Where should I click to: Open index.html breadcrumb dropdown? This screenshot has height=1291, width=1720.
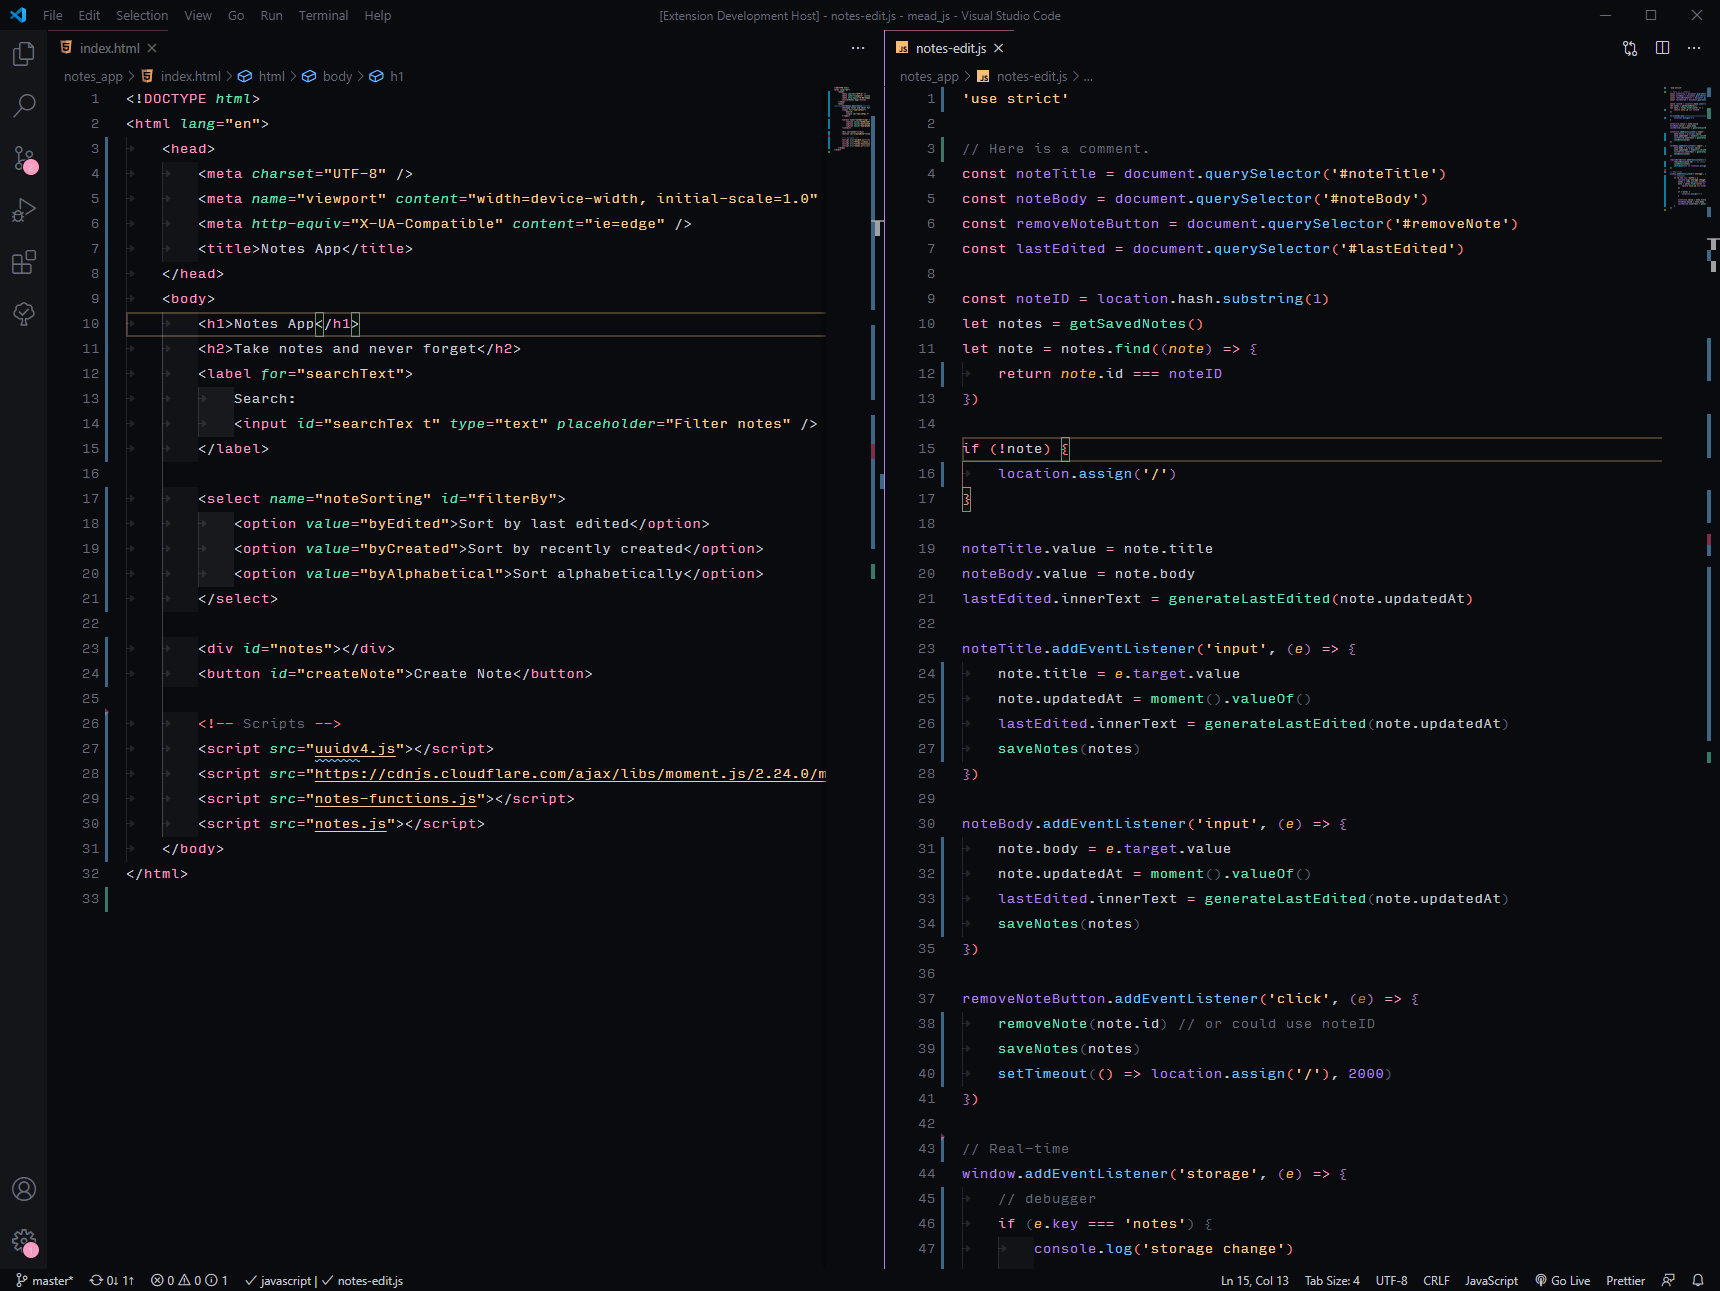(181, 76)
